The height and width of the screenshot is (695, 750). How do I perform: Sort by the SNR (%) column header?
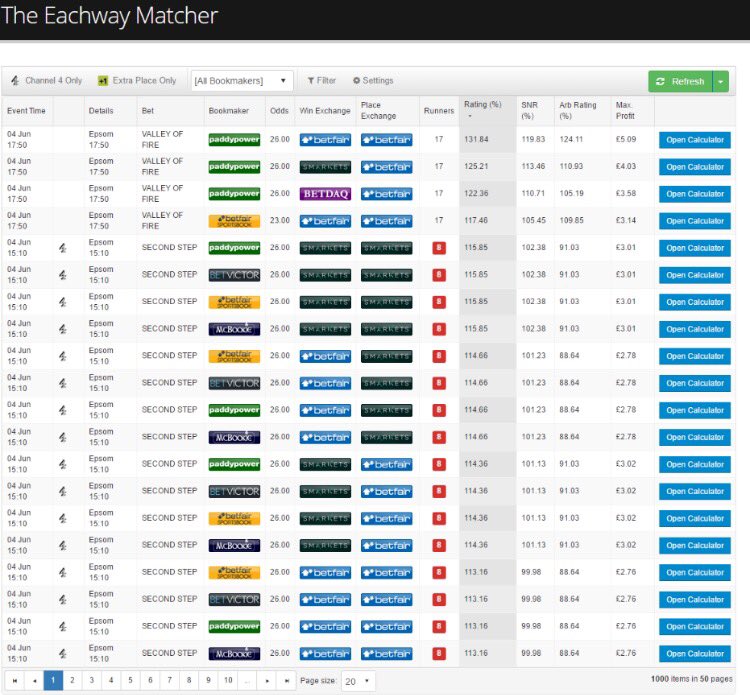coord(529,110)
